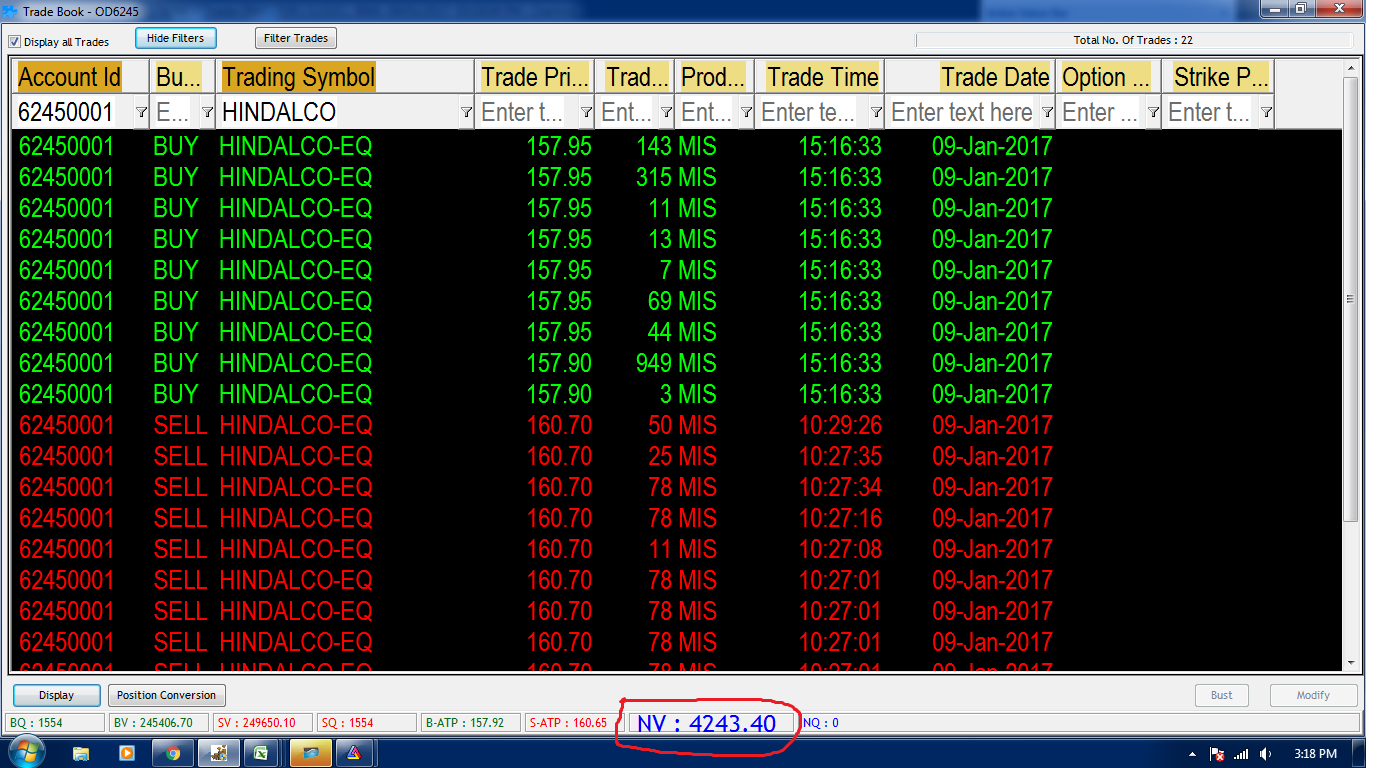1380x768 pixels.
Task: Sort by Strike Price column header
Action: (x=1220, y=77)
